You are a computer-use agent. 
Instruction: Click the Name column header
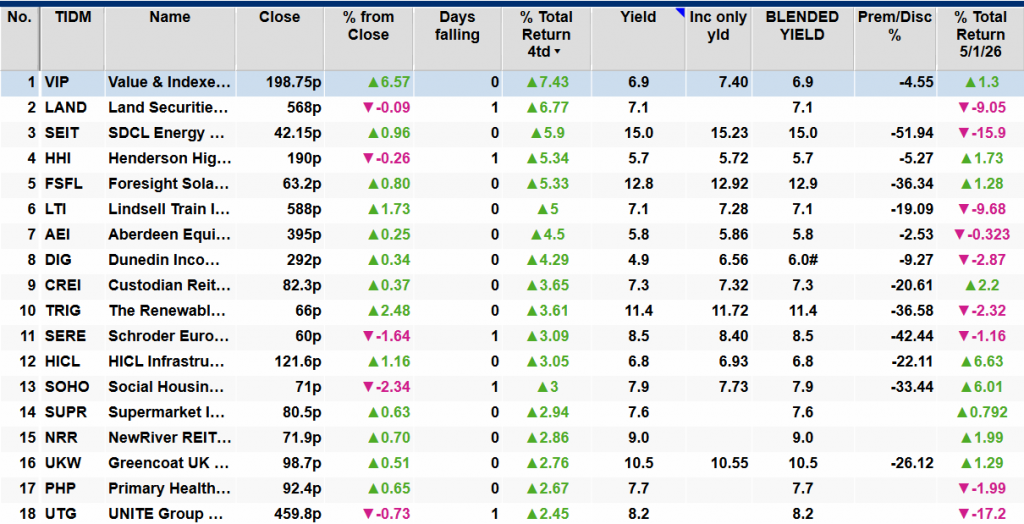pos(169,17)
